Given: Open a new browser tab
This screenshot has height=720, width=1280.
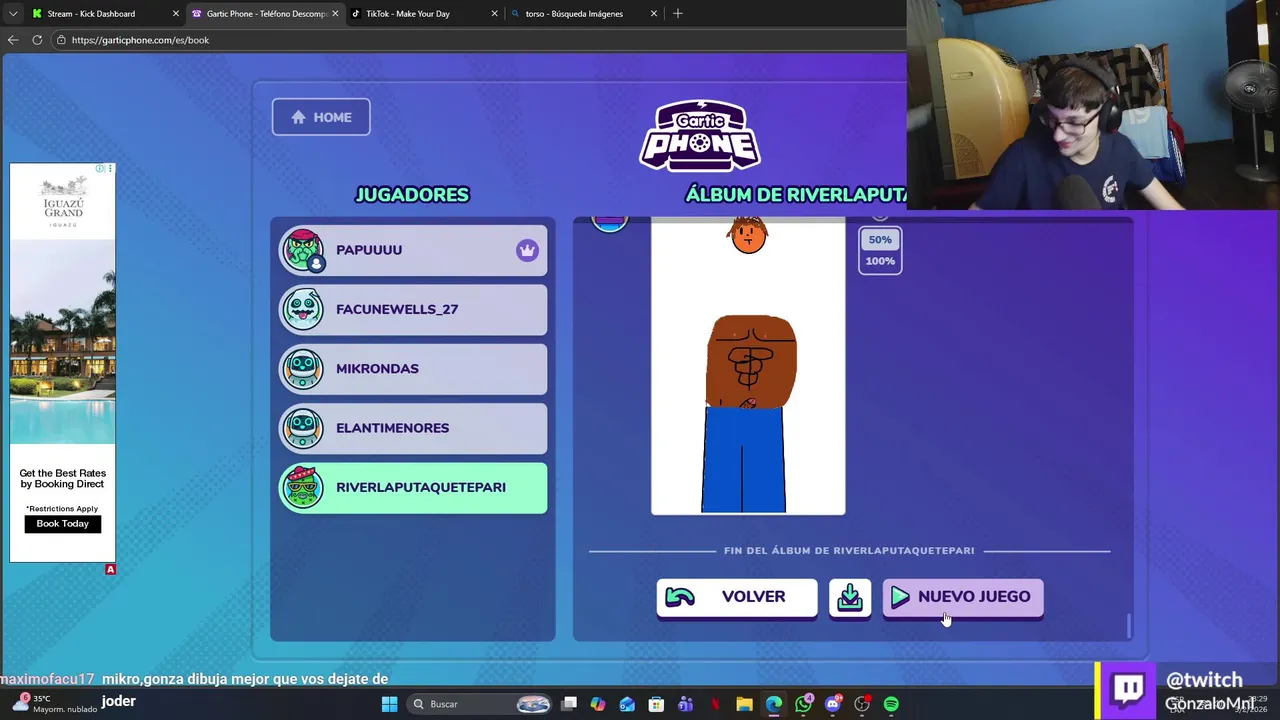Looking at the screenshot, I should click(678, 14).
